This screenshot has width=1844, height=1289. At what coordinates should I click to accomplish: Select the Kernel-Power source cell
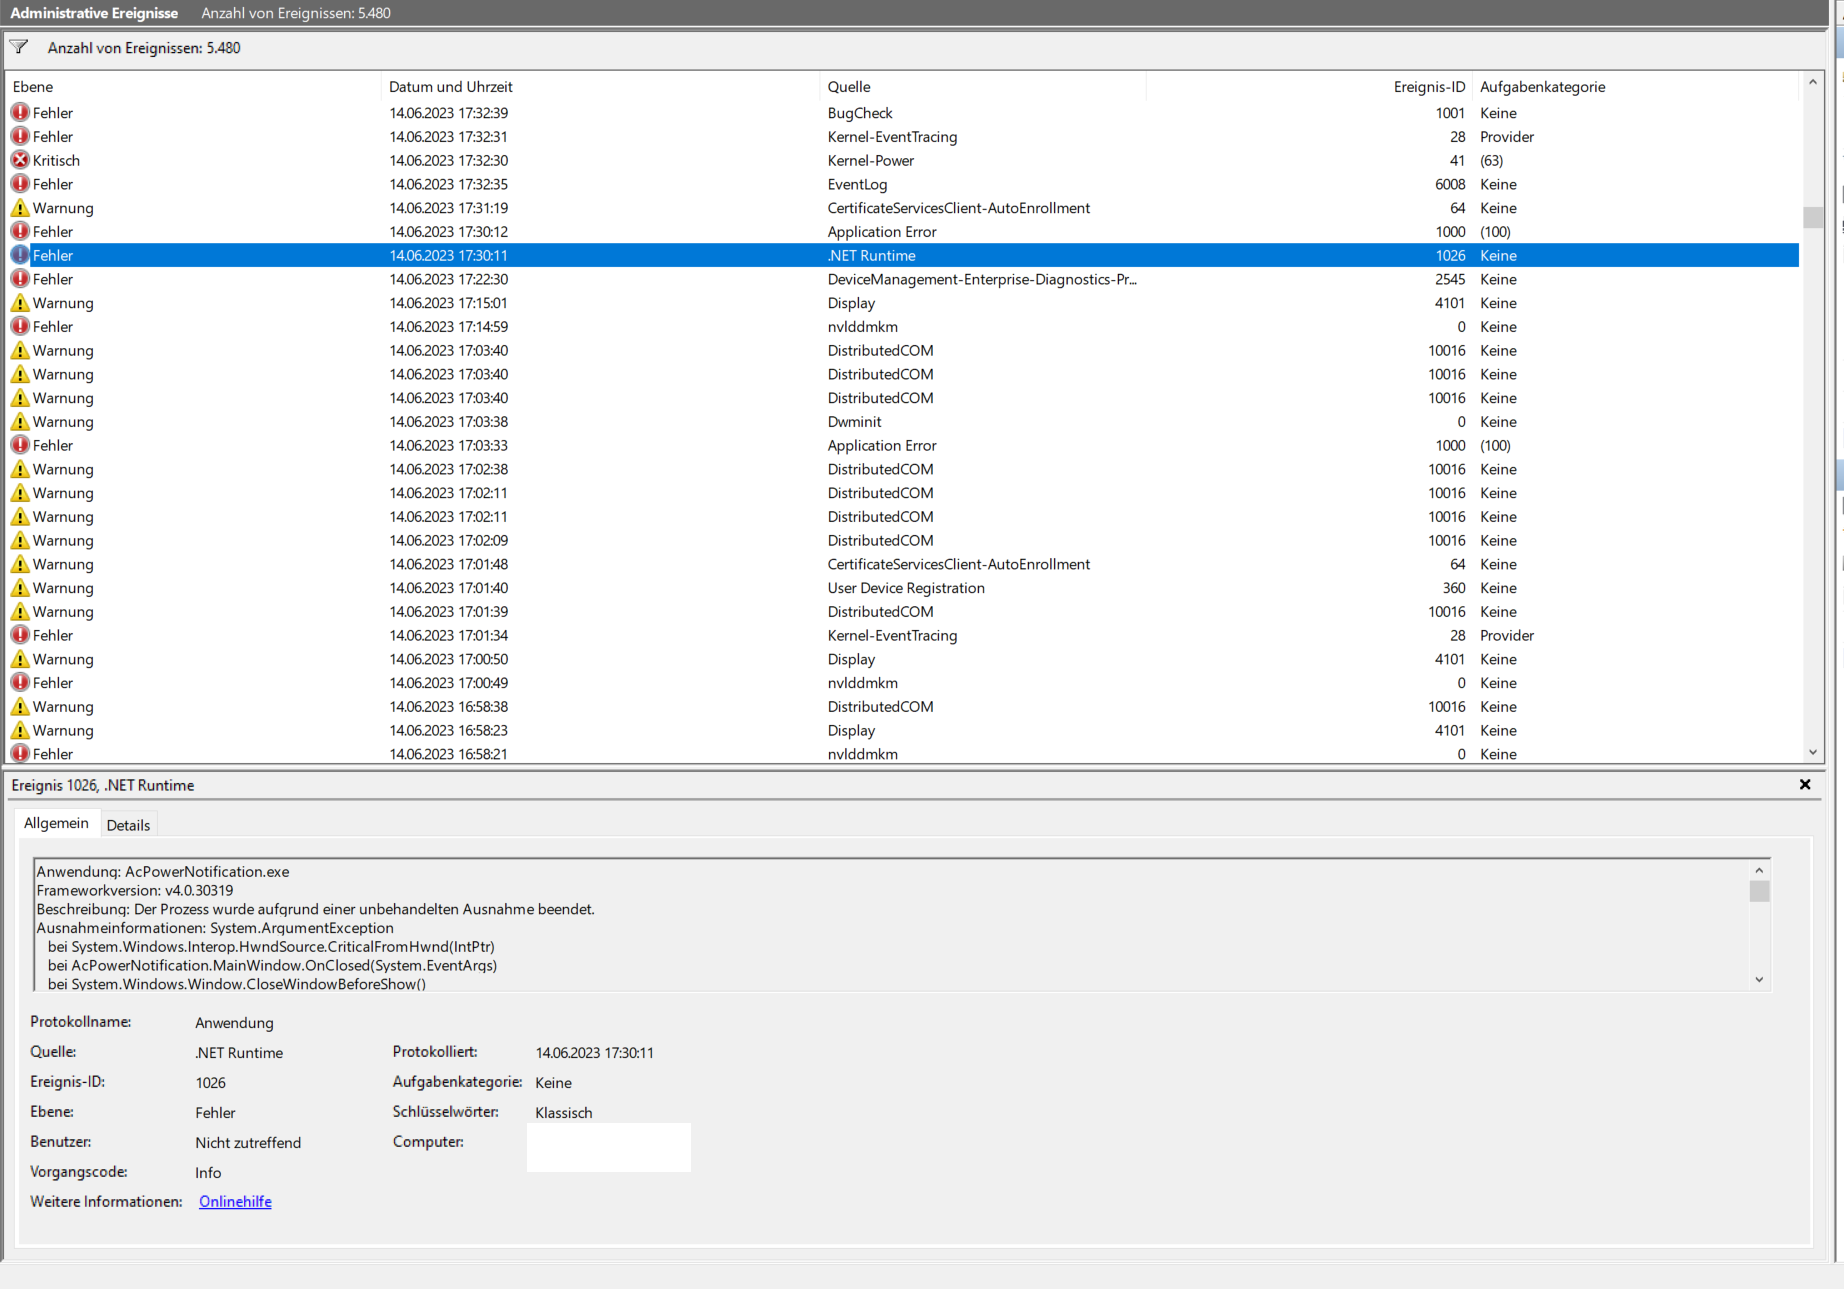(x=871, y=160)
